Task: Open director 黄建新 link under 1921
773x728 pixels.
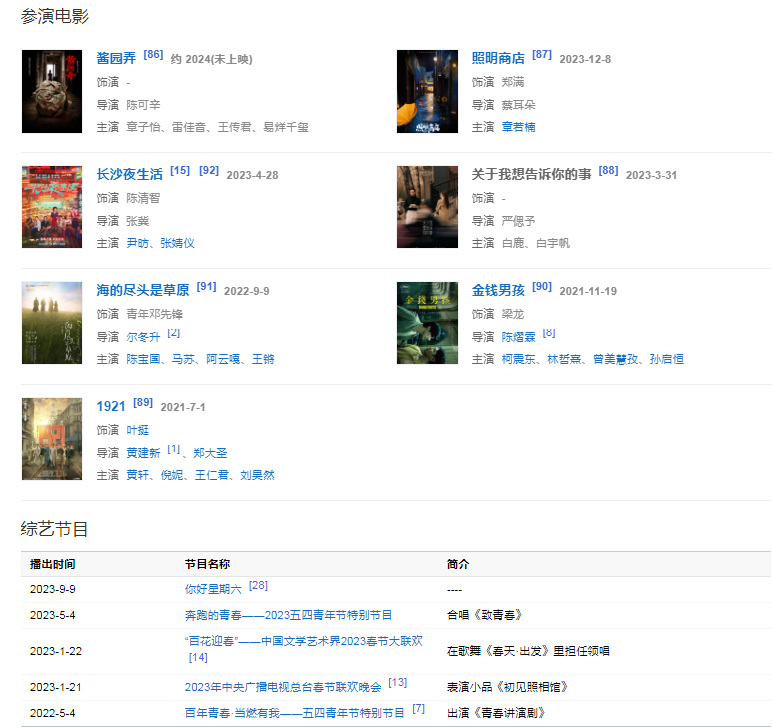Action: (143, 453)
